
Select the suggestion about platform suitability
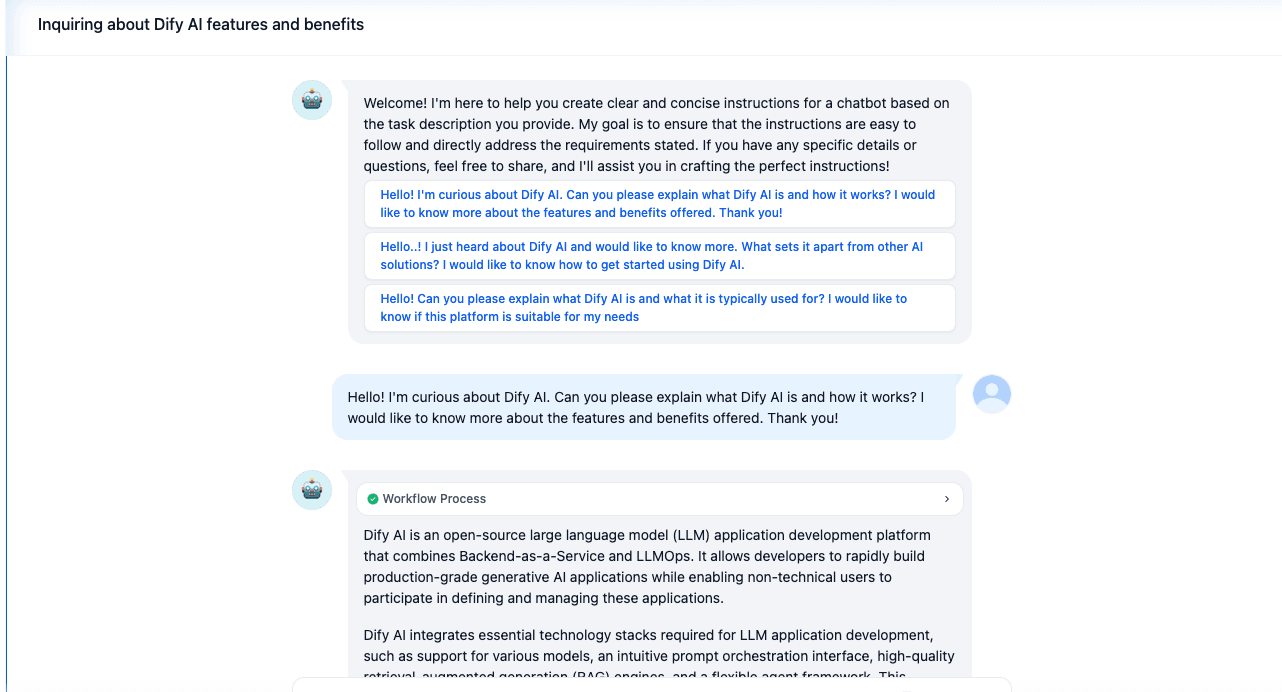(659, 308)
